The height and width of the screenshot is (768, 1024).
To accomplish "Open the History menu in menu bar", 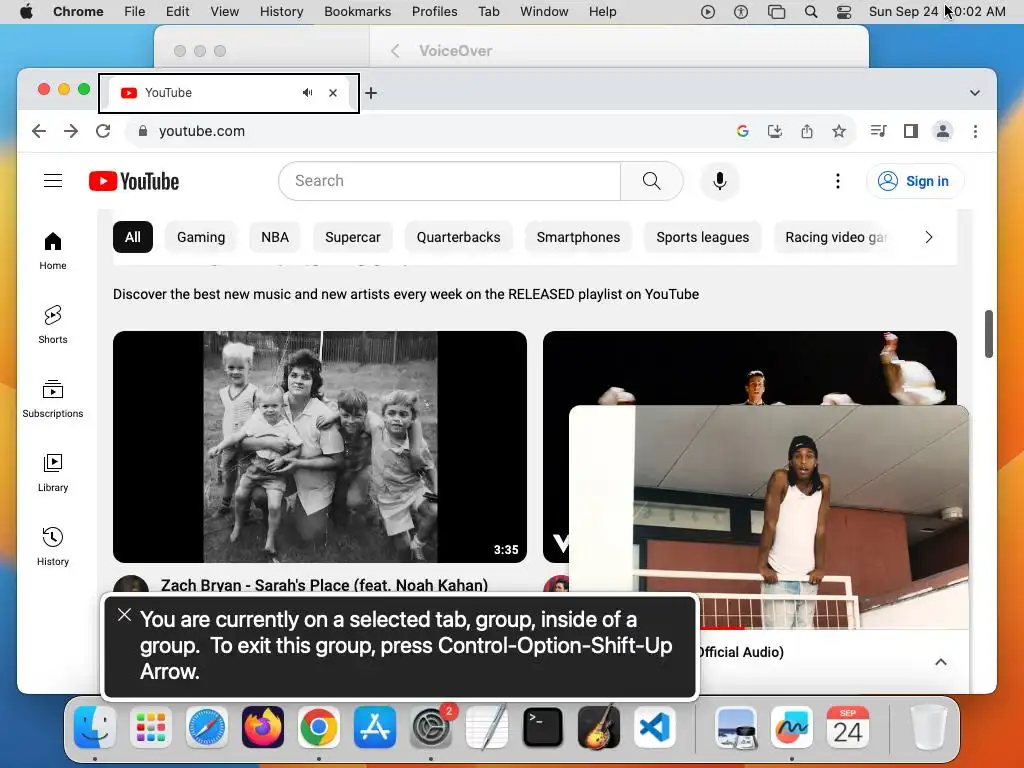I will (281, 12).
